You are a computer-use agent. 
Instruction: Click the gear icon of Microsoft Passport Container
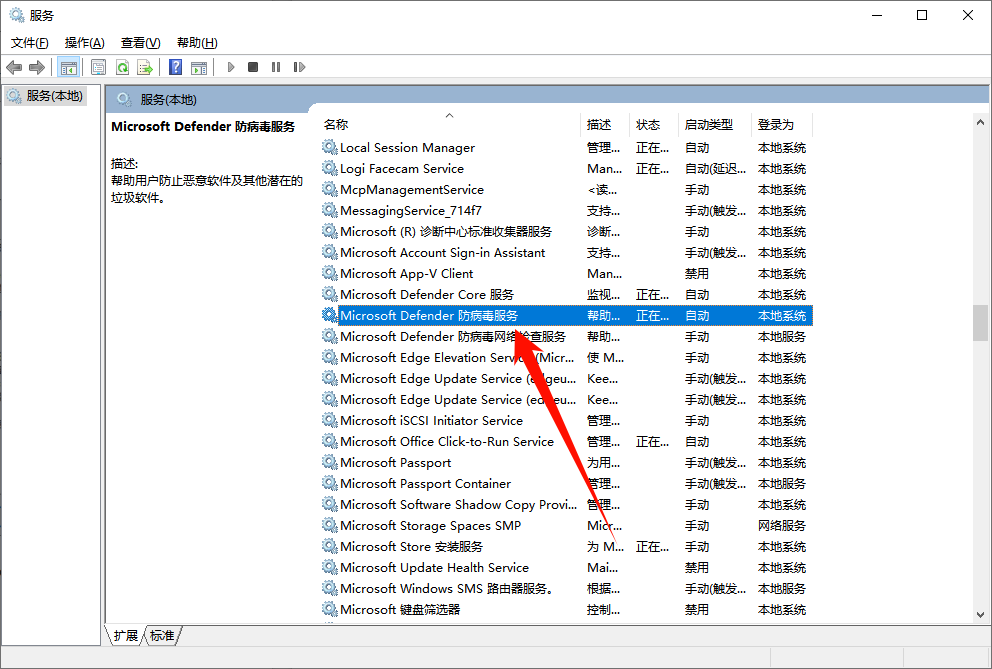[330, 483]
